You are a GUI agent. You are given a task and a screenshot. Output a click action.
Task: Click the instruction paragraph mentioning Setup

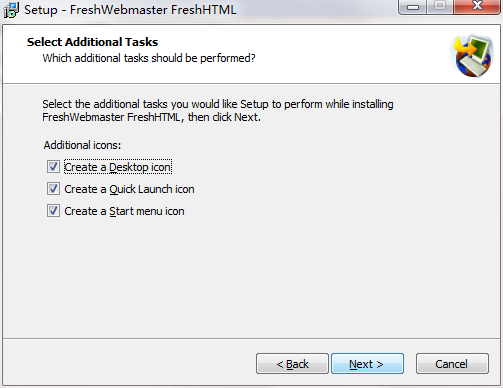click(218, 110)
